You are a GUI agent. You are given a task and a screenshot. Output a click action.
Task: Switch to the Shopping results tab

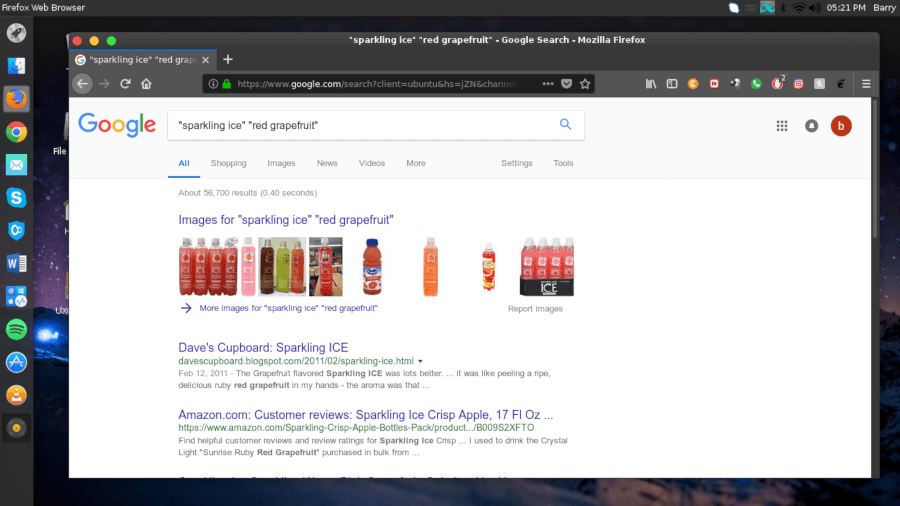coord(228,163)
